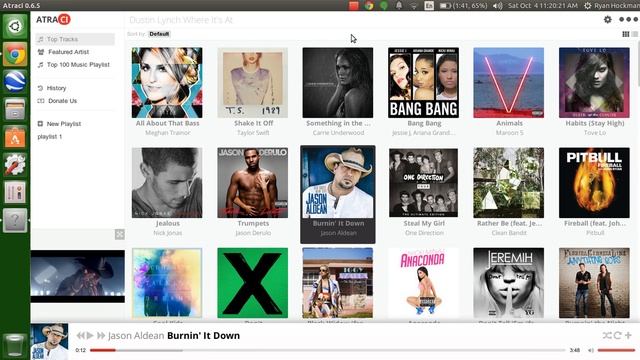Play Steal My Girl cover

coord(423,183)
